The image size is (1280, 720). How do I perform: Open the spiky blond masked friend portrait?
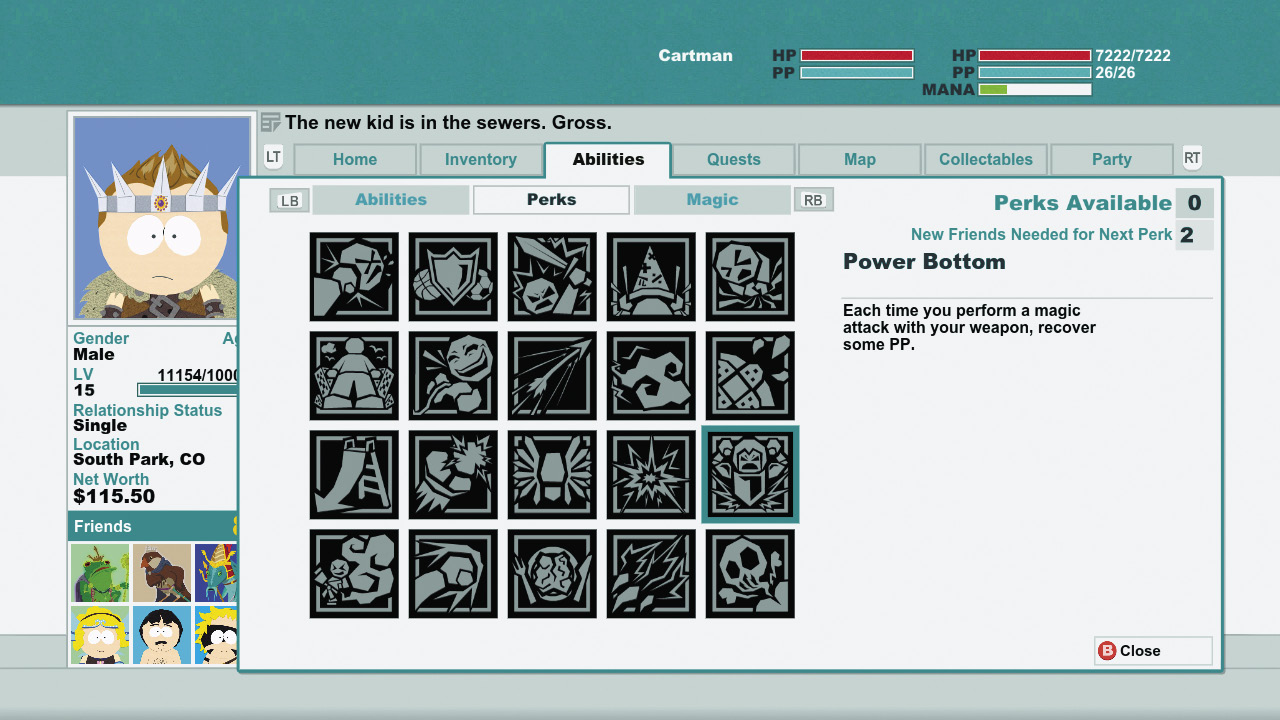[216, 635]
